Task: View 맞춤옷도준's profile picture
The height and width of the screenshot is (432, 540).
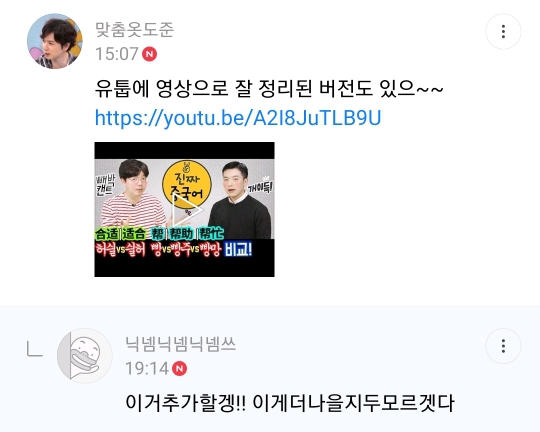Action: pos(55,41)
